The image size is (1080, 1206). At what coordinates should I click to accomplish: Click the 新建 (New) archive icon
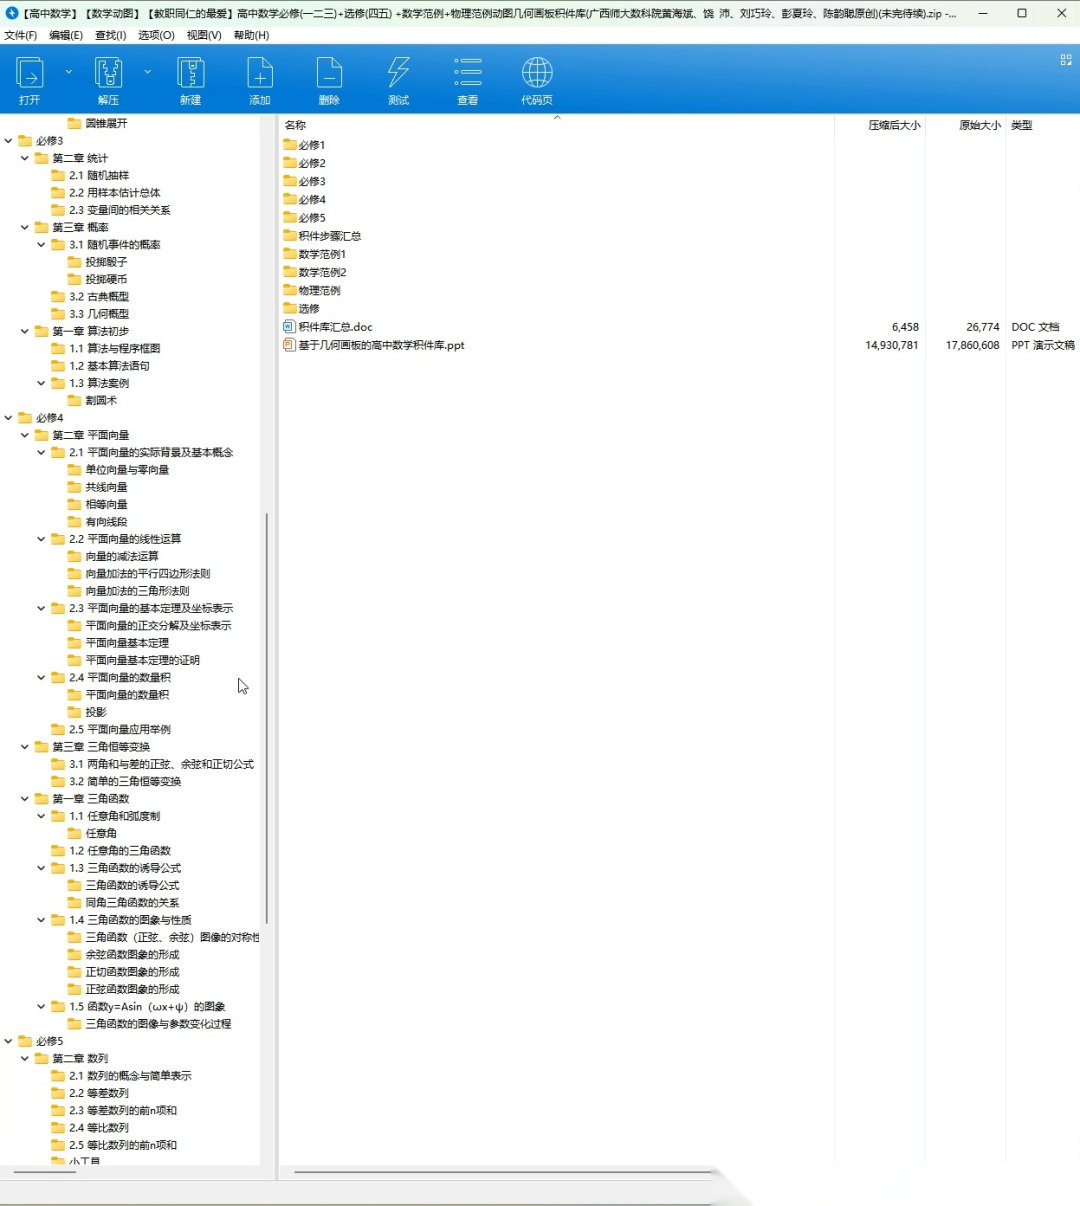pos(190,74)
